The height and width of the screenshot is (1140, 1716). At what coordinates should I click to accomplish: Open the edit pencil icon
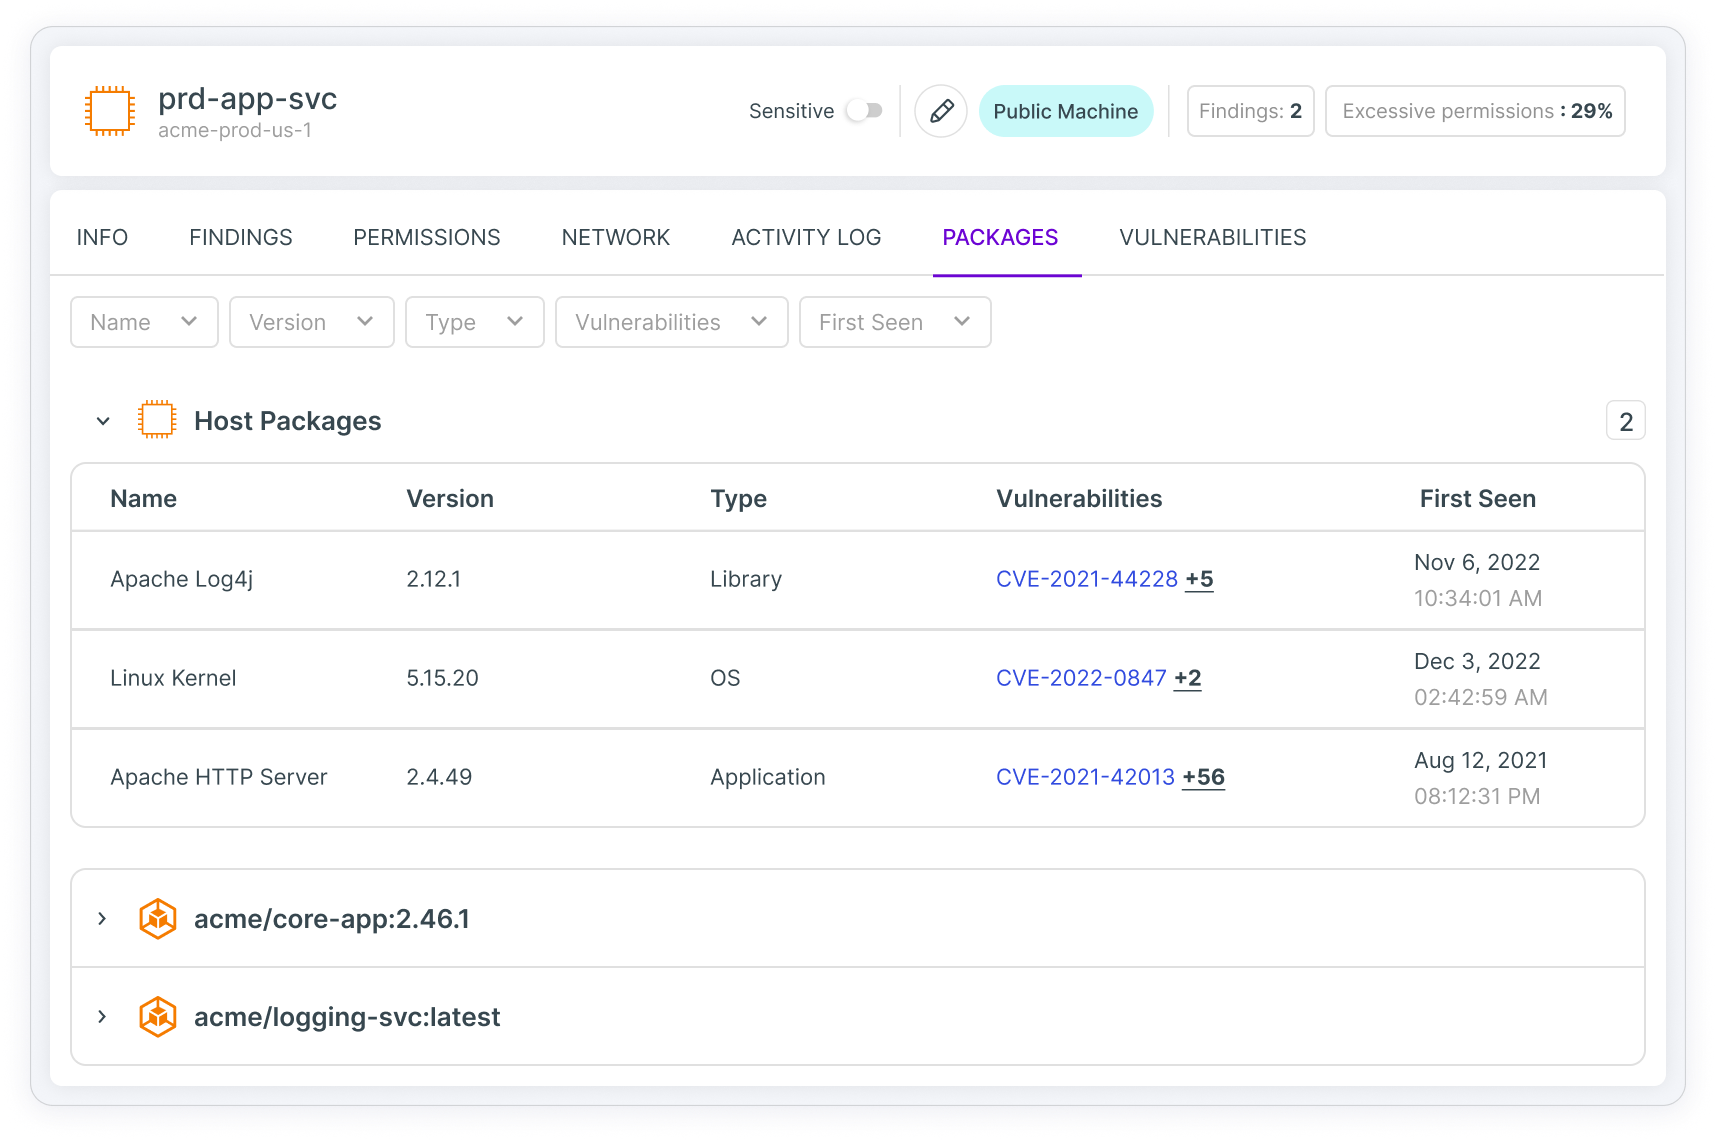click(941, 111)
